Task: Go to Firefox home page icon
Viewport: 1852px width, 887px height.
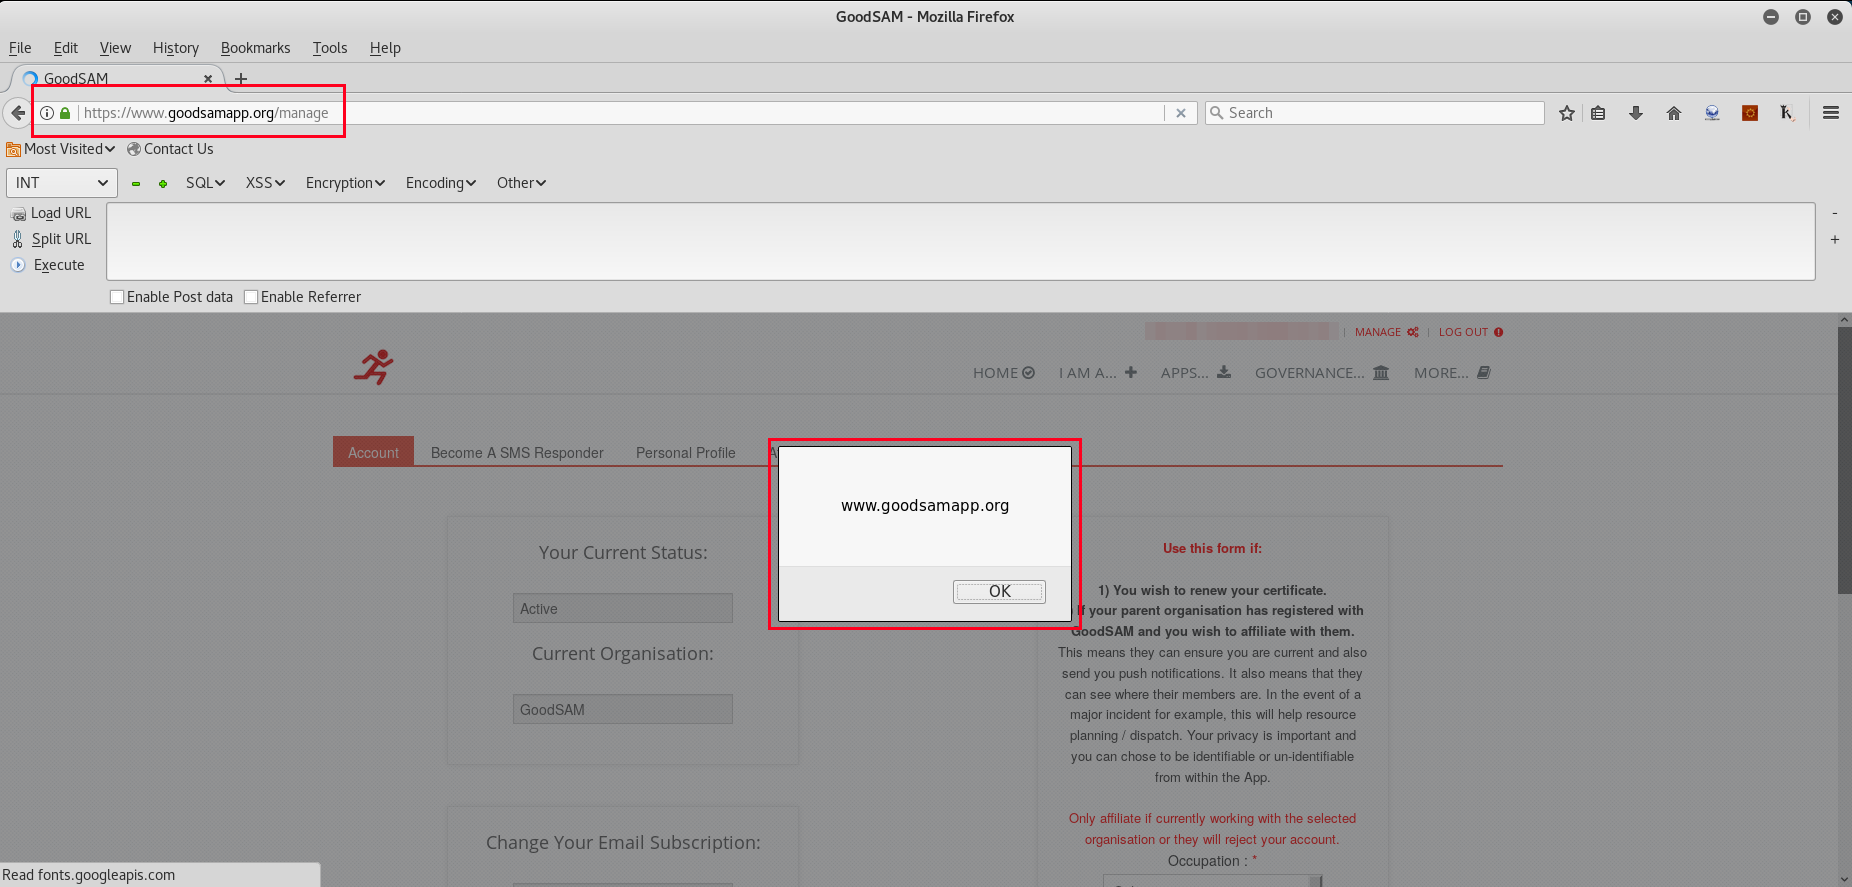Action: click(1674, 113)
